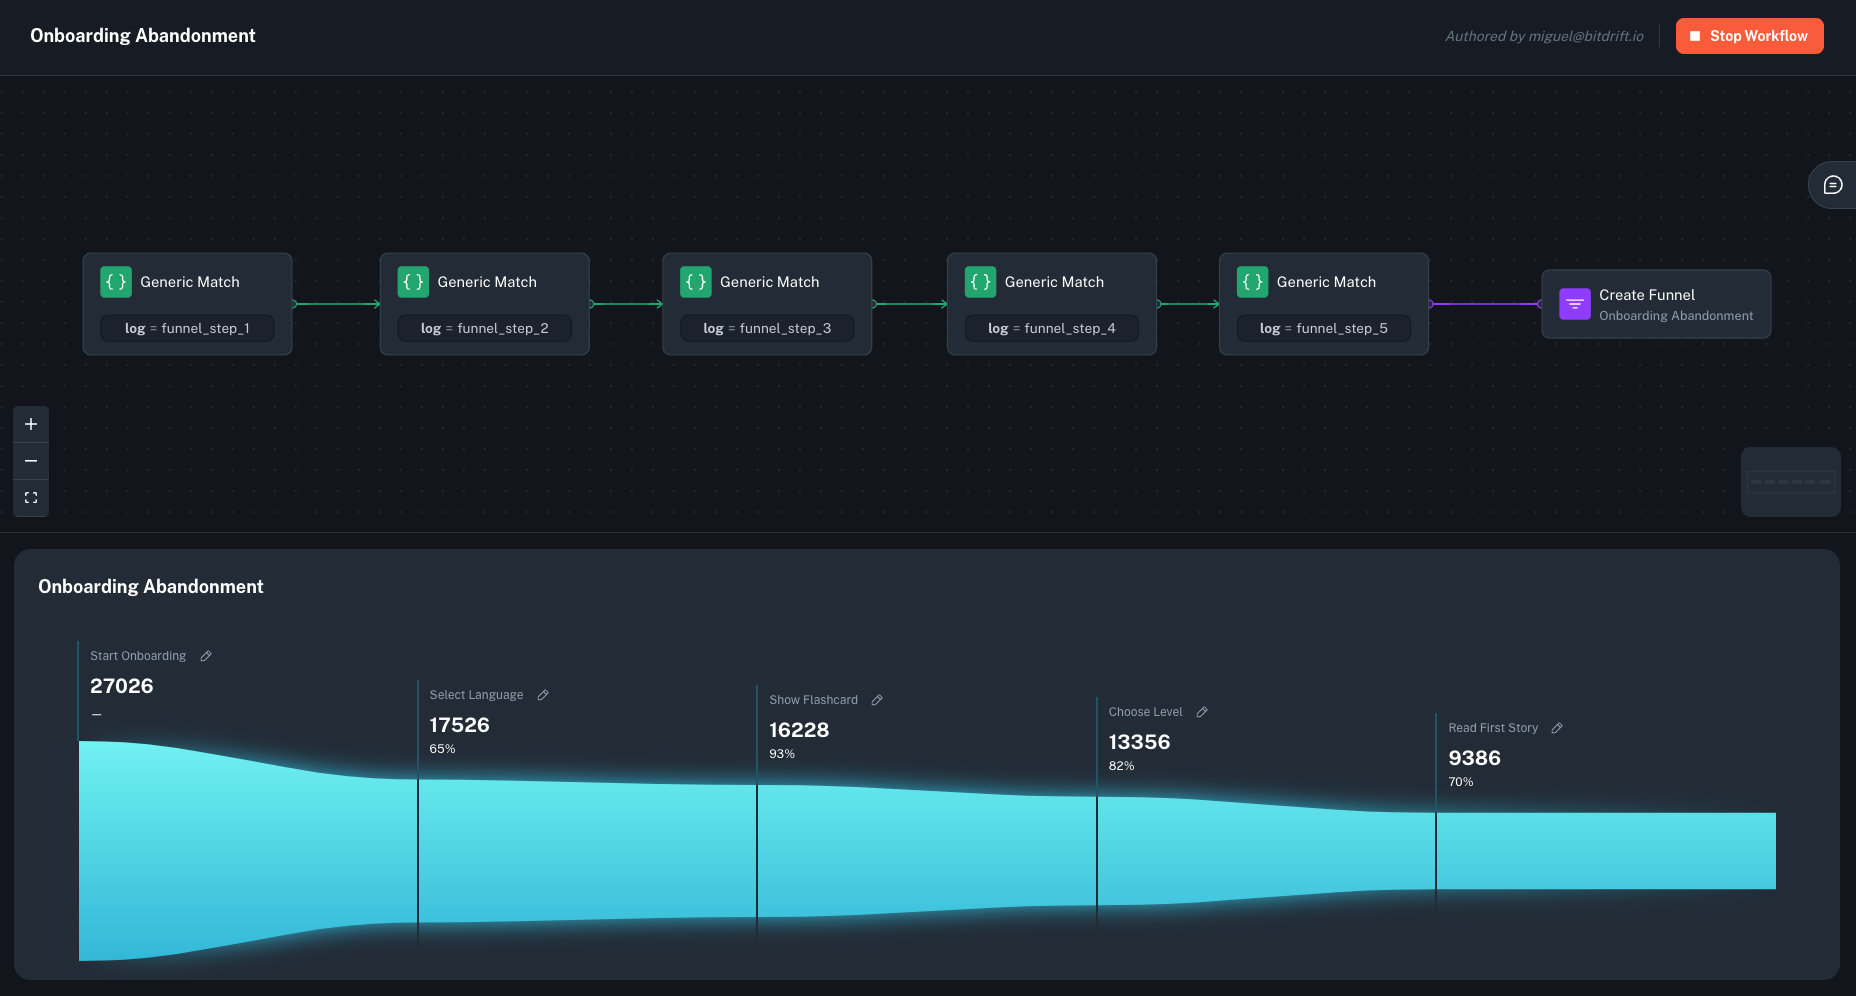
Task: Edit the Choose Level step name pencil icon
Action: tap(1200, 711)
